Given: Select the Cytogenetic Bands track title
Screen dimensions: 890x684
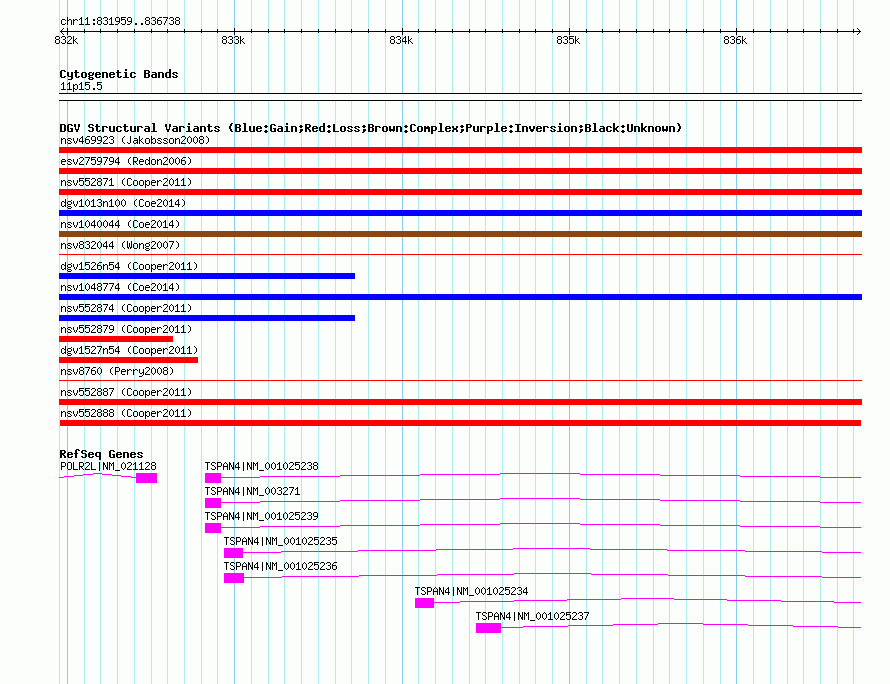Looking at the screenshot, I should click(119, 74).
